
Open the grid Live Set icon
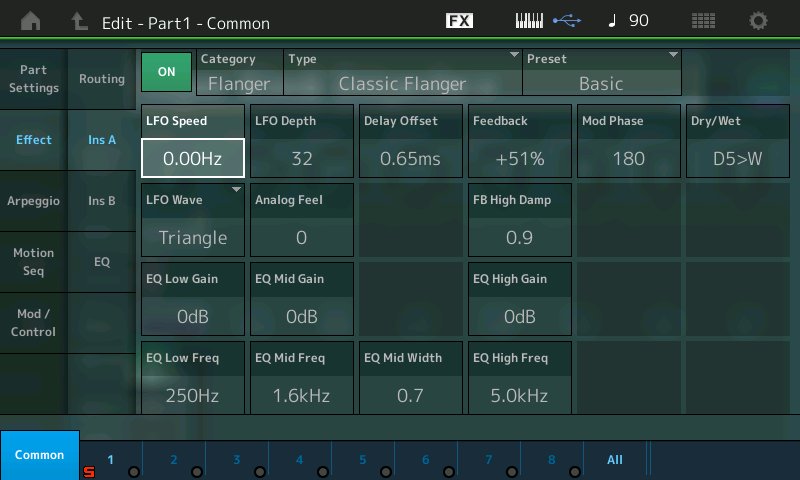click(703, 21)
